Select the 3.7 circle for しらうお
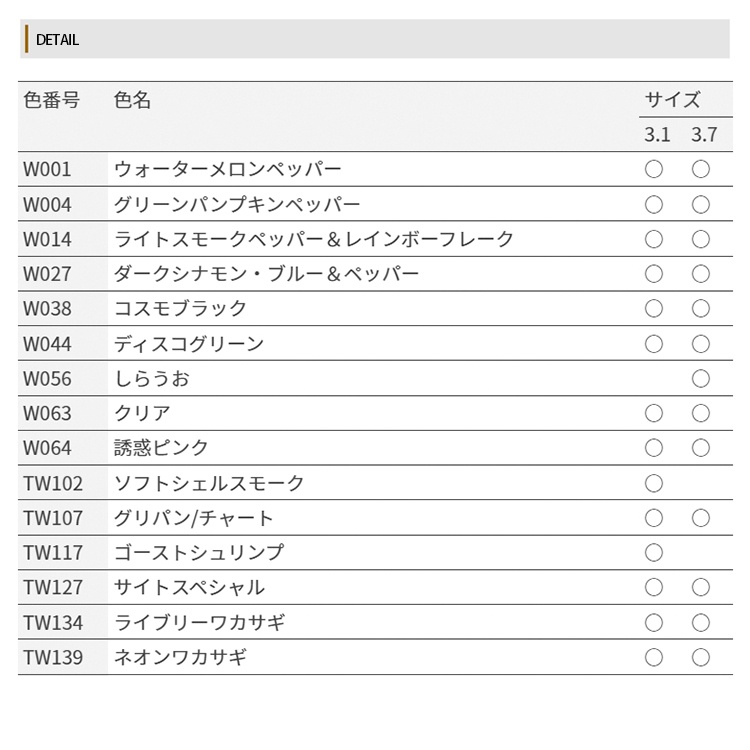 701,378
